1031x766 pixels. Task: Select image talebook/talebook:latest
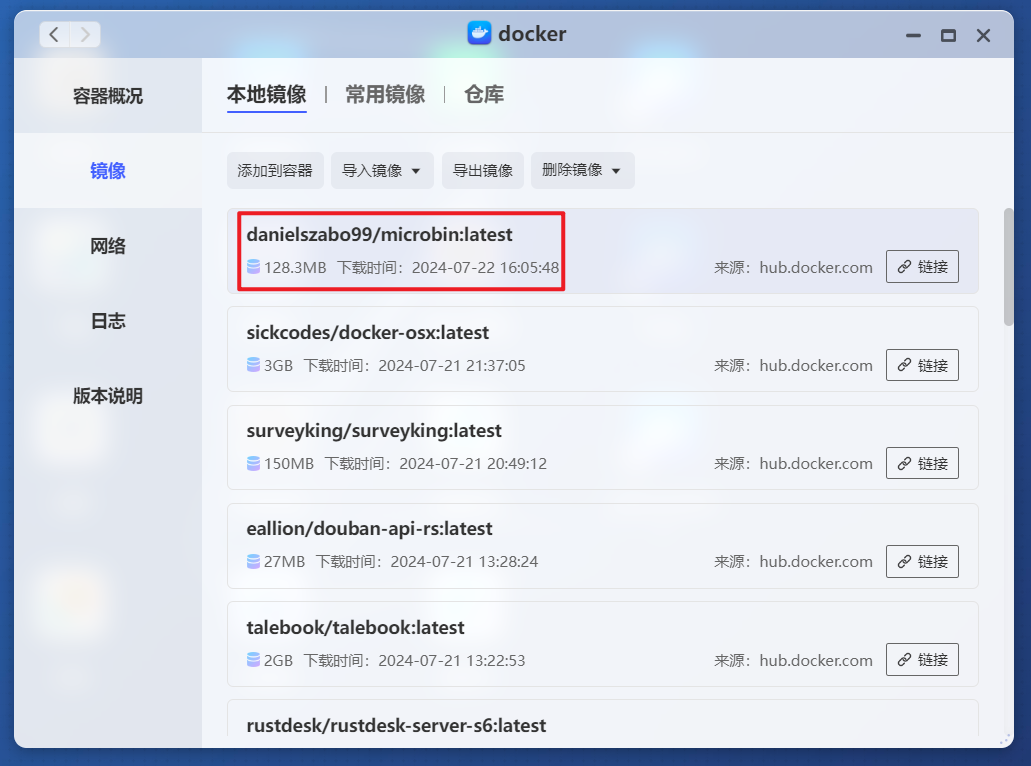pyautogui.click(x=602, y=644)
